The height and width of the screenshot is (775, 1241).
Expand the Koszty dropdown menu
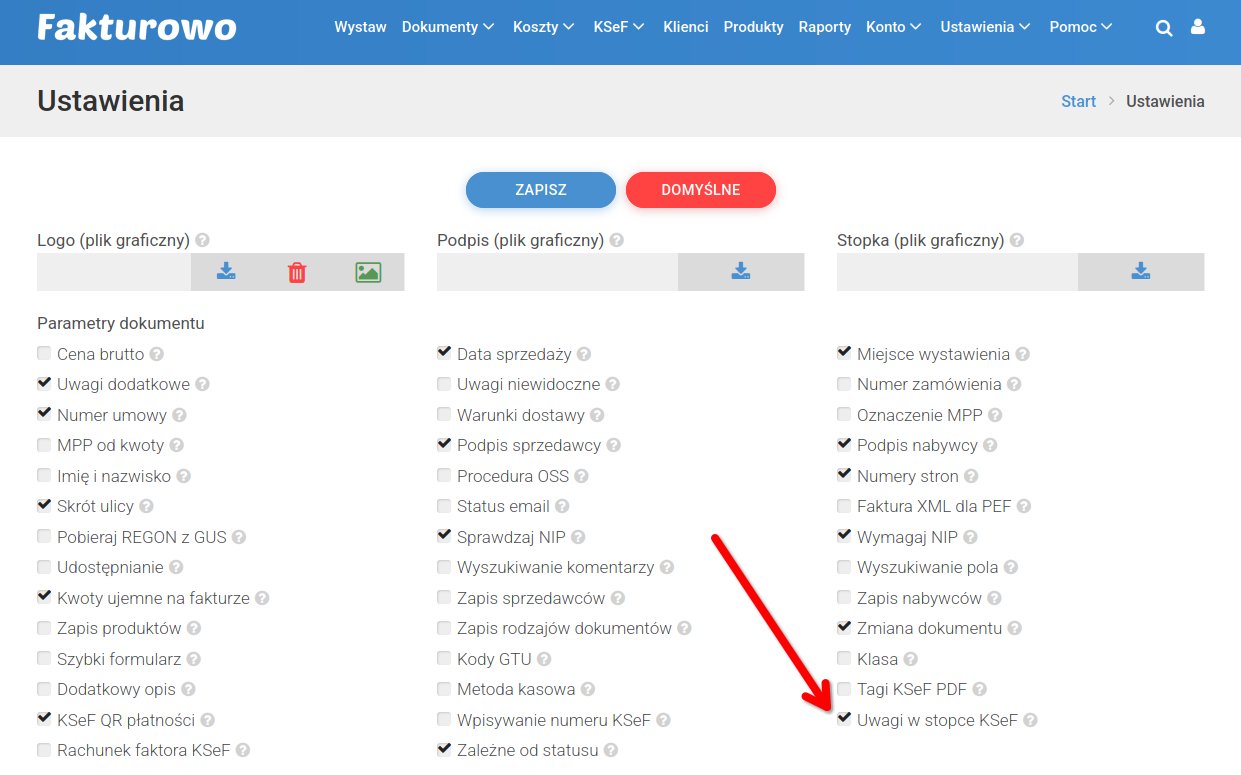[544, 27]
